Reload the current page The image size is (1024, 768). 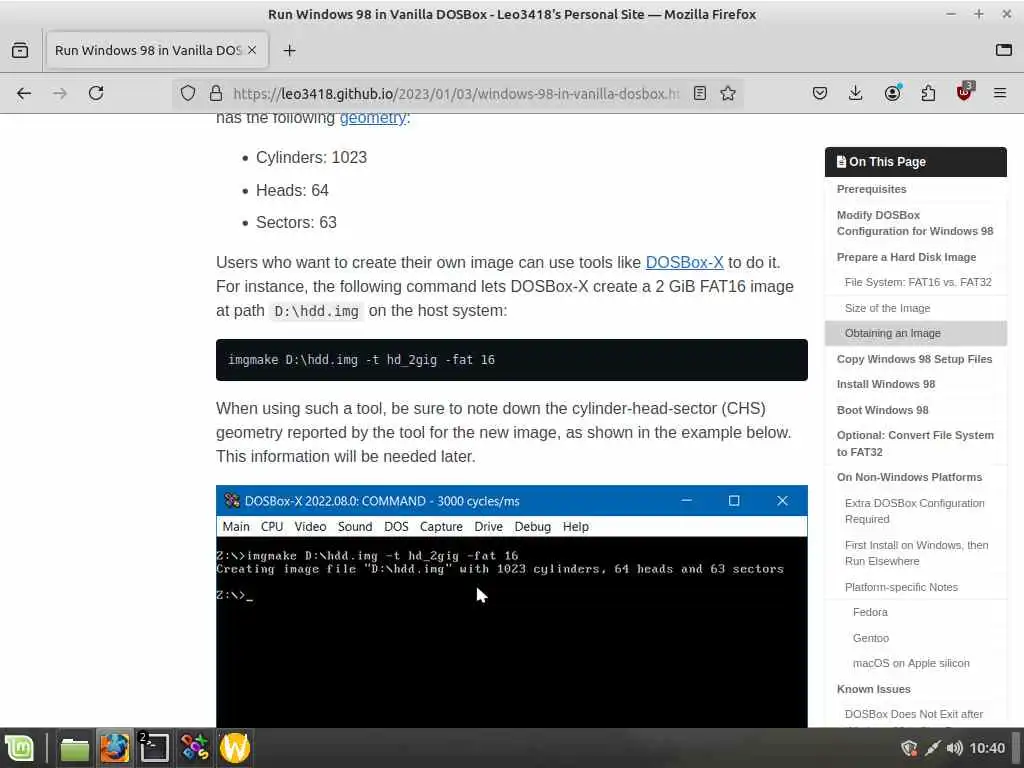(x=96, y=93)
